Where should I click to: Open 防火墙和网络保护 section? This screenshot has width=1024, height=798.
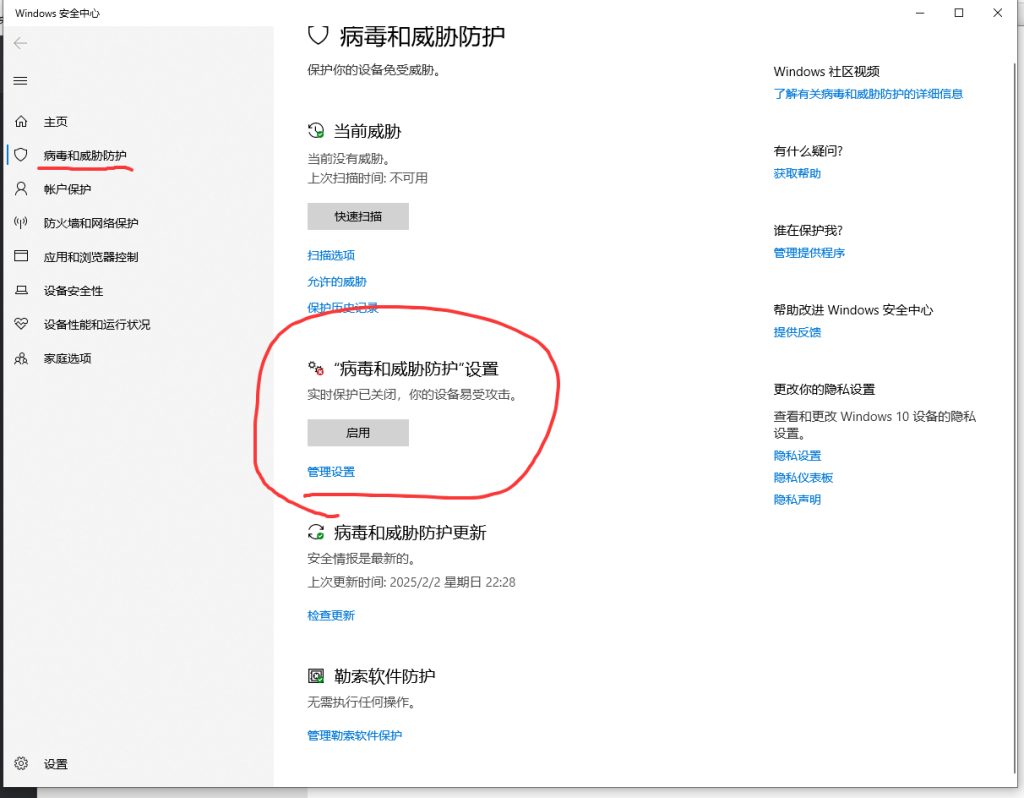[91, 223]
